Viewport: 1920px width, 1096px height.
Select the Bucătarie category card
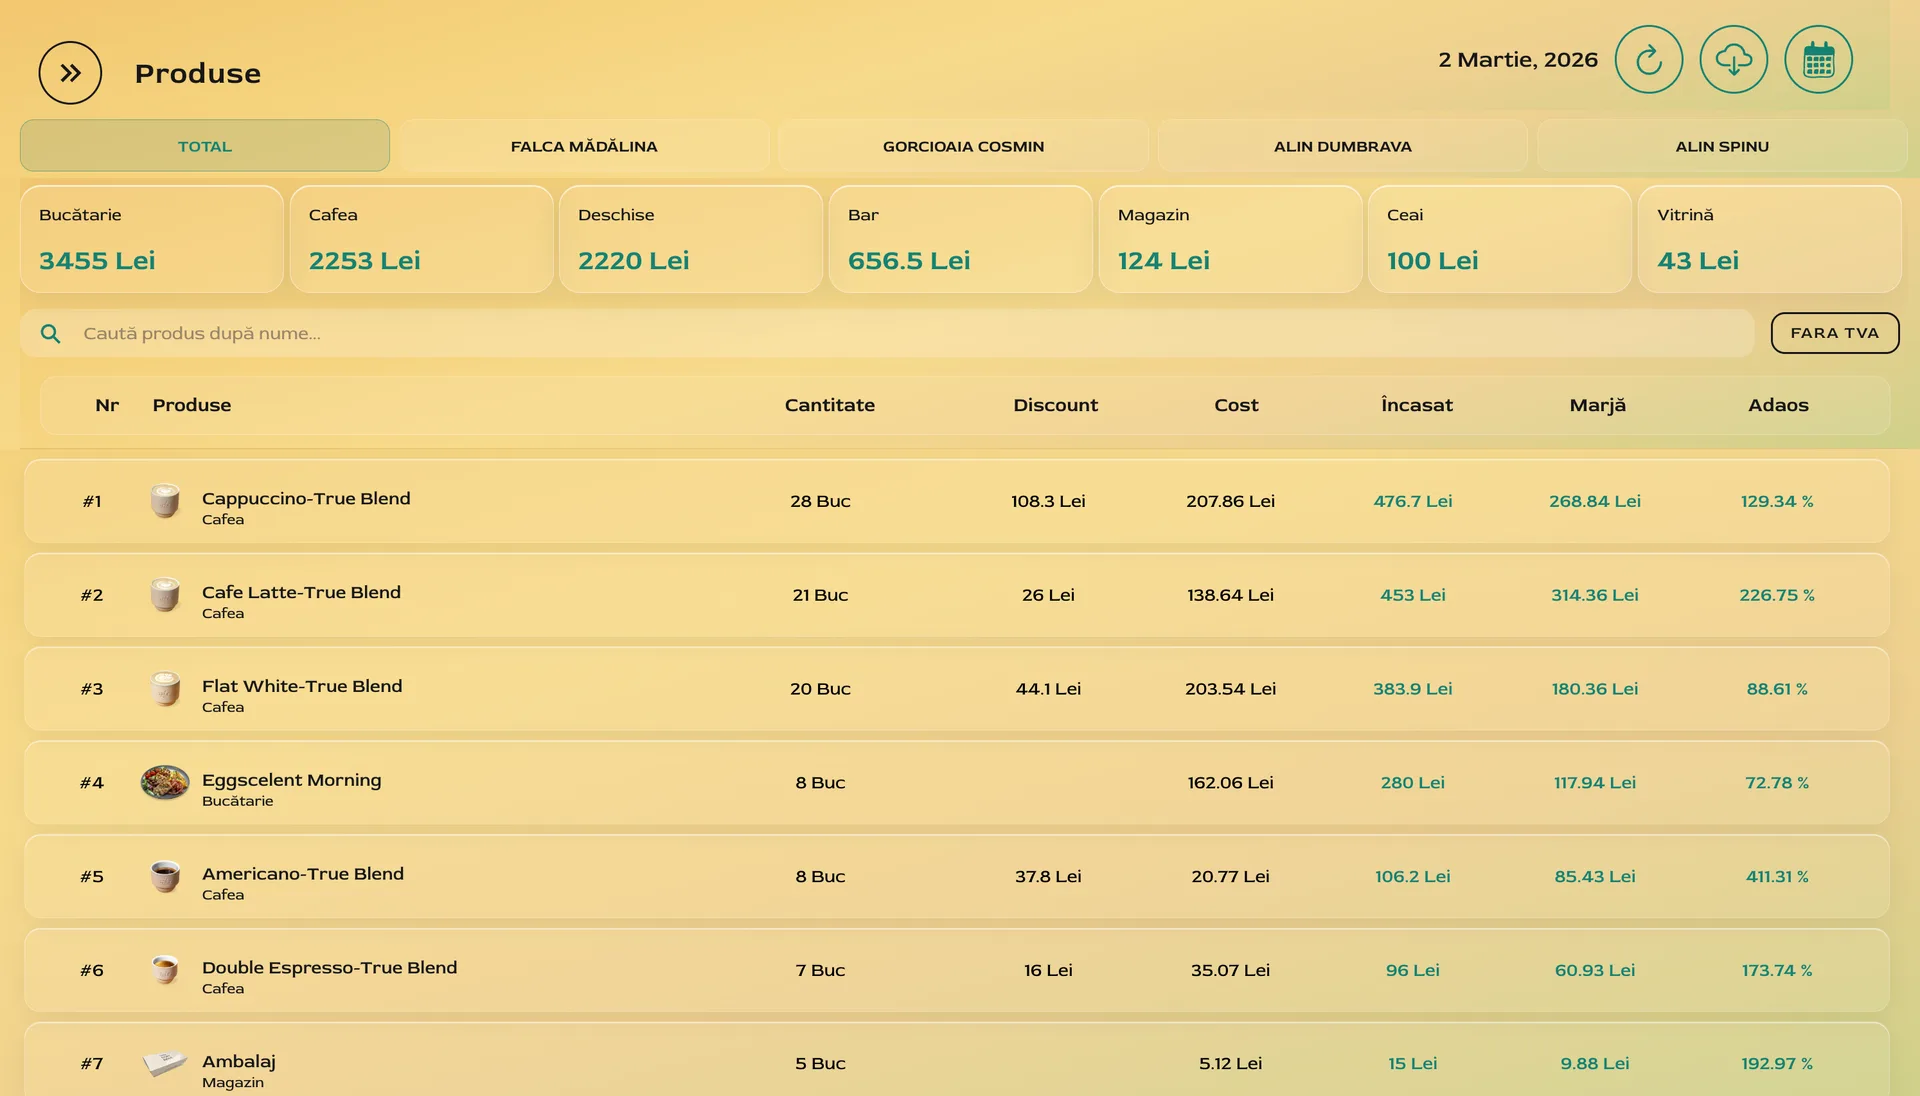coord(152,240)
